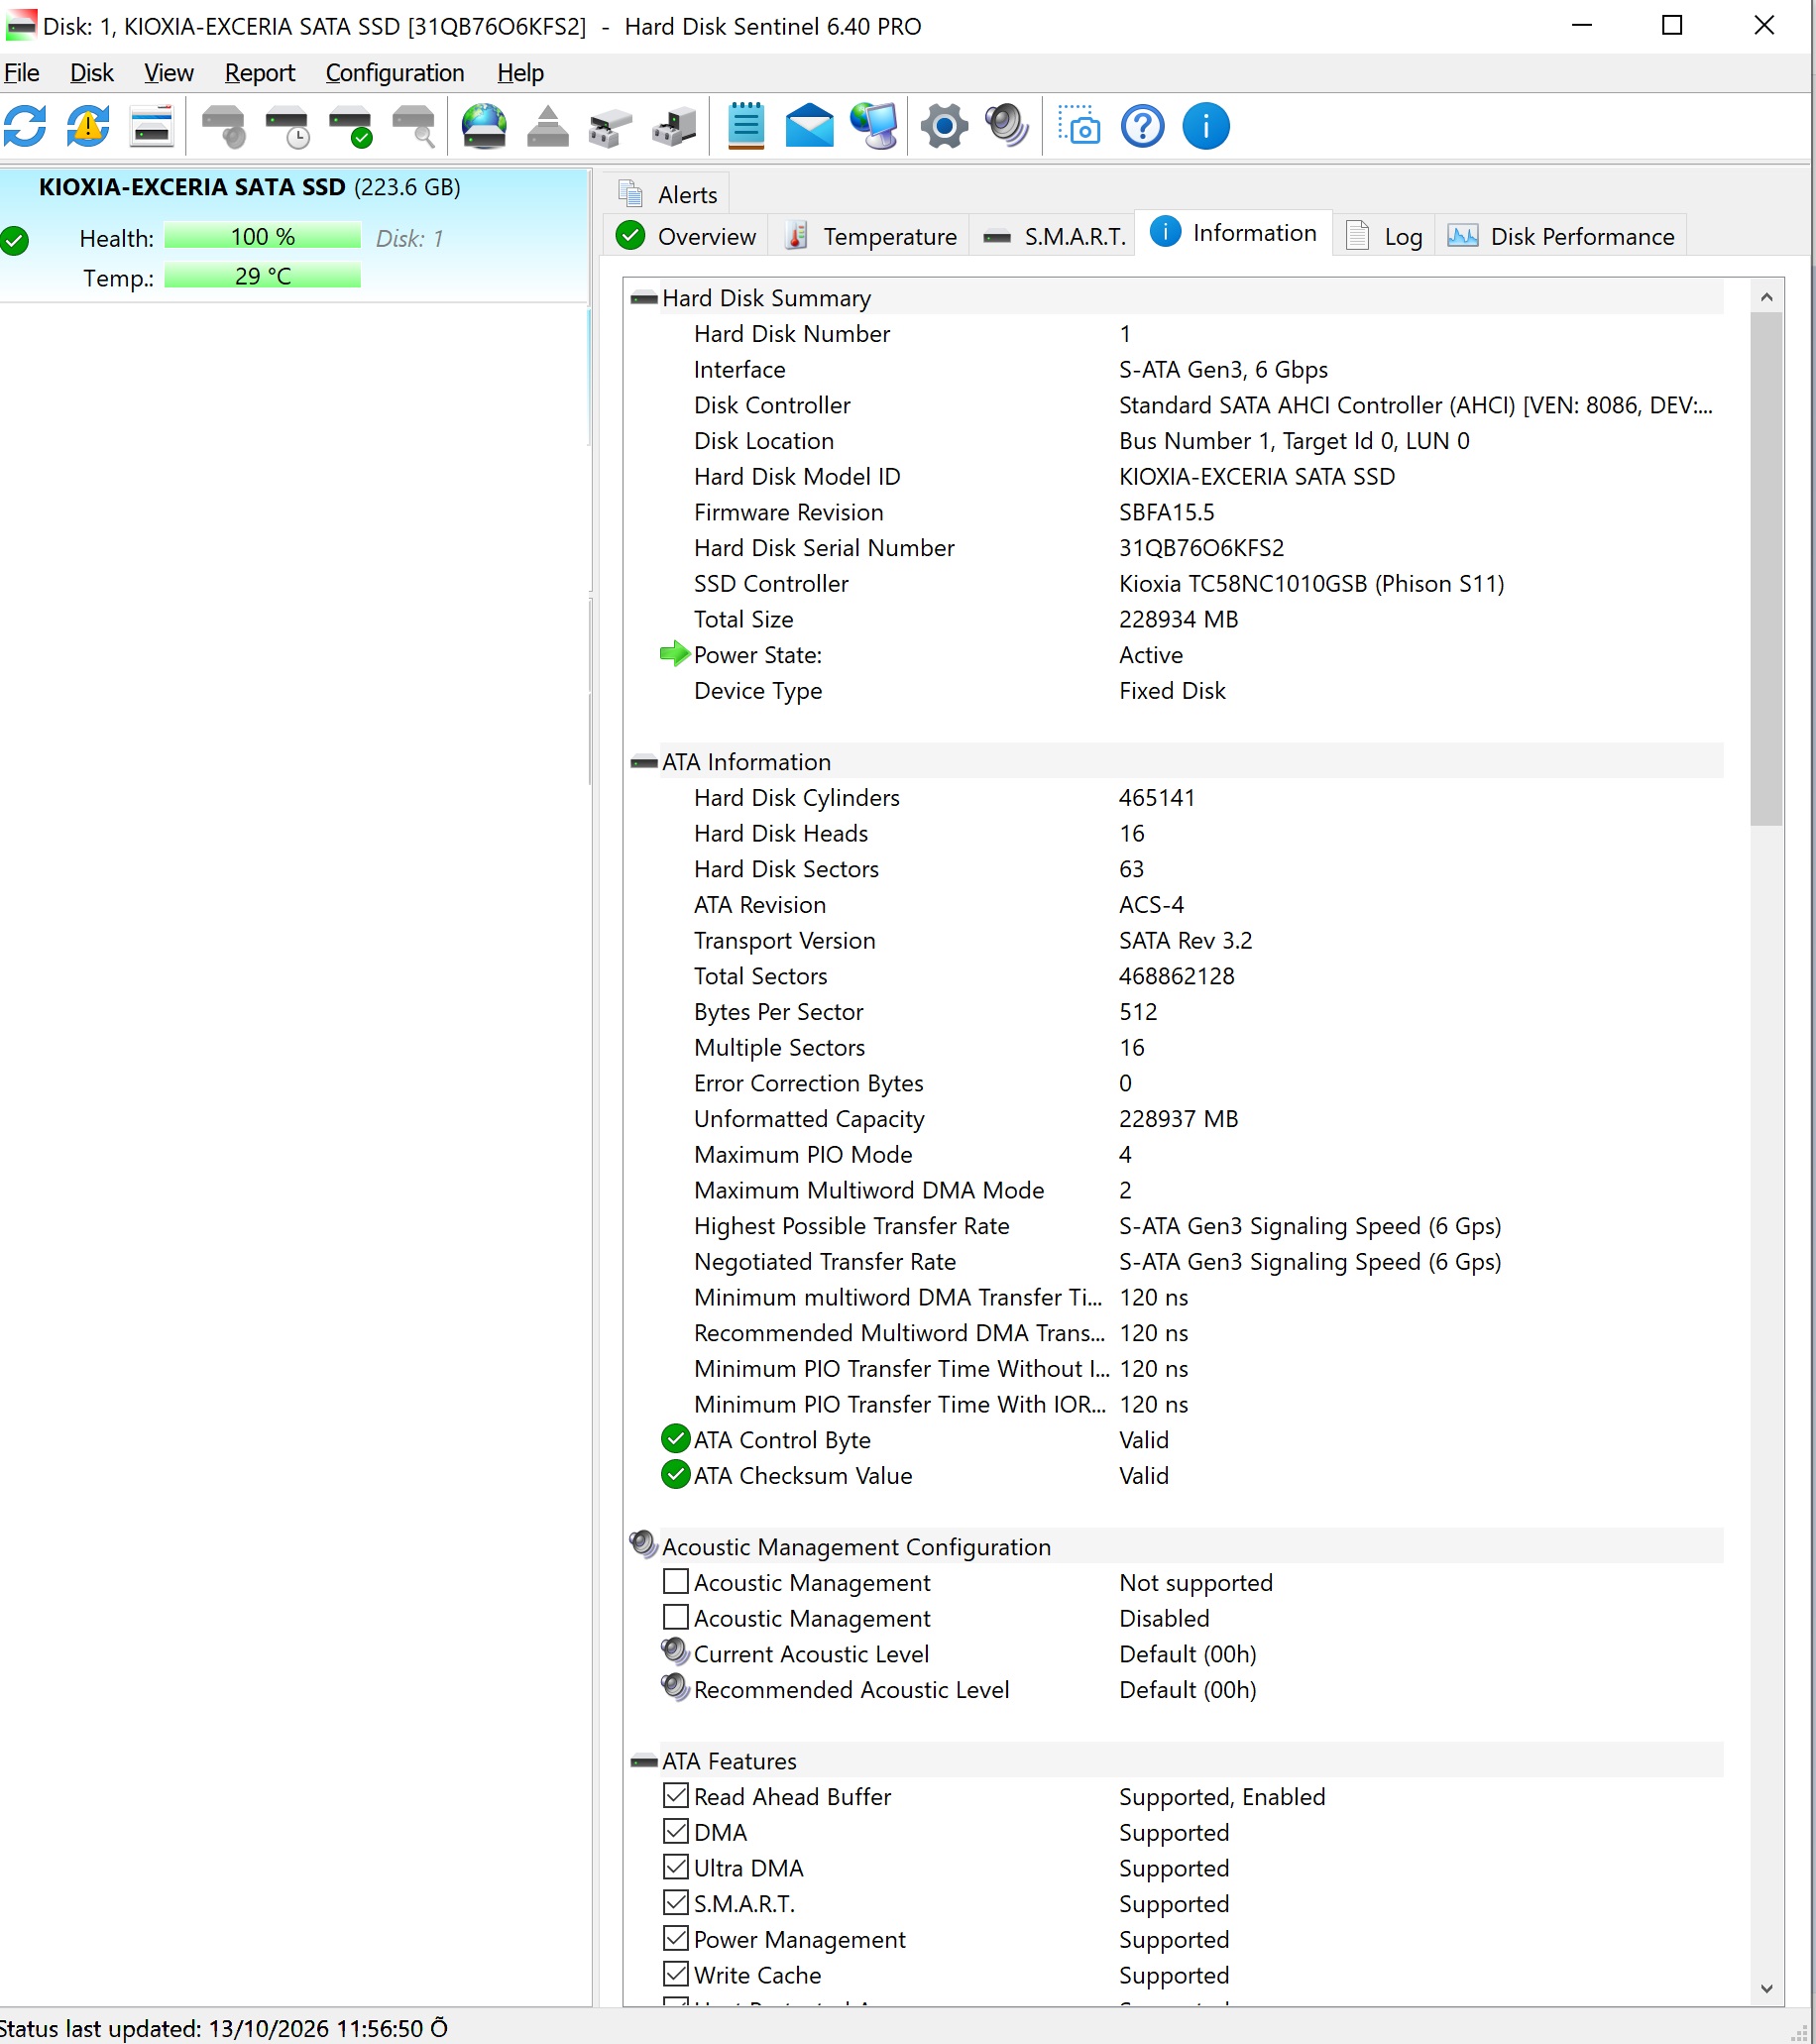This screenshot has height=2044, width=1816.
Task: Open the disk window panel icon
Action: (152, 127)
